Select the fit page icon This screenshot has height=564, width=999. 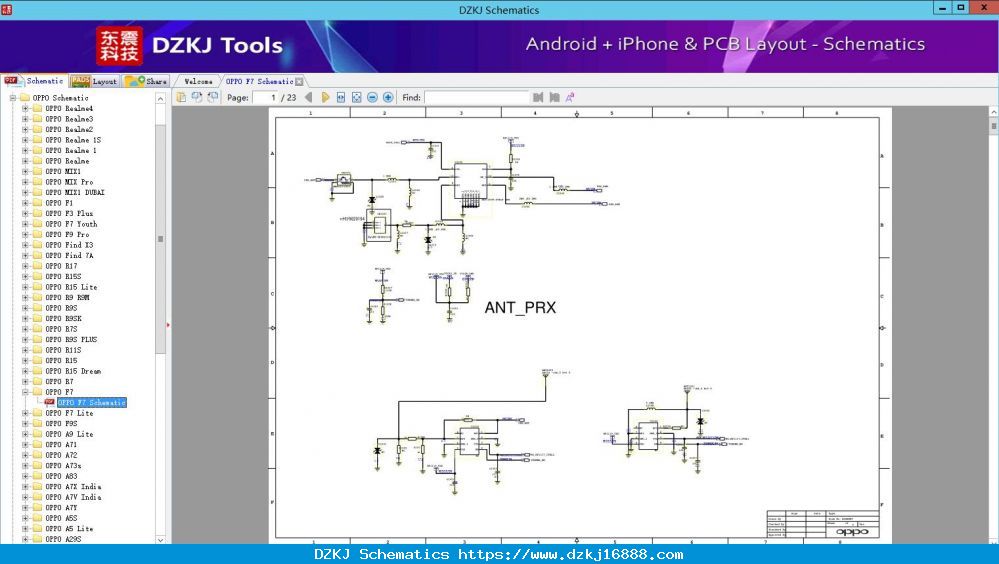(357, 98)
